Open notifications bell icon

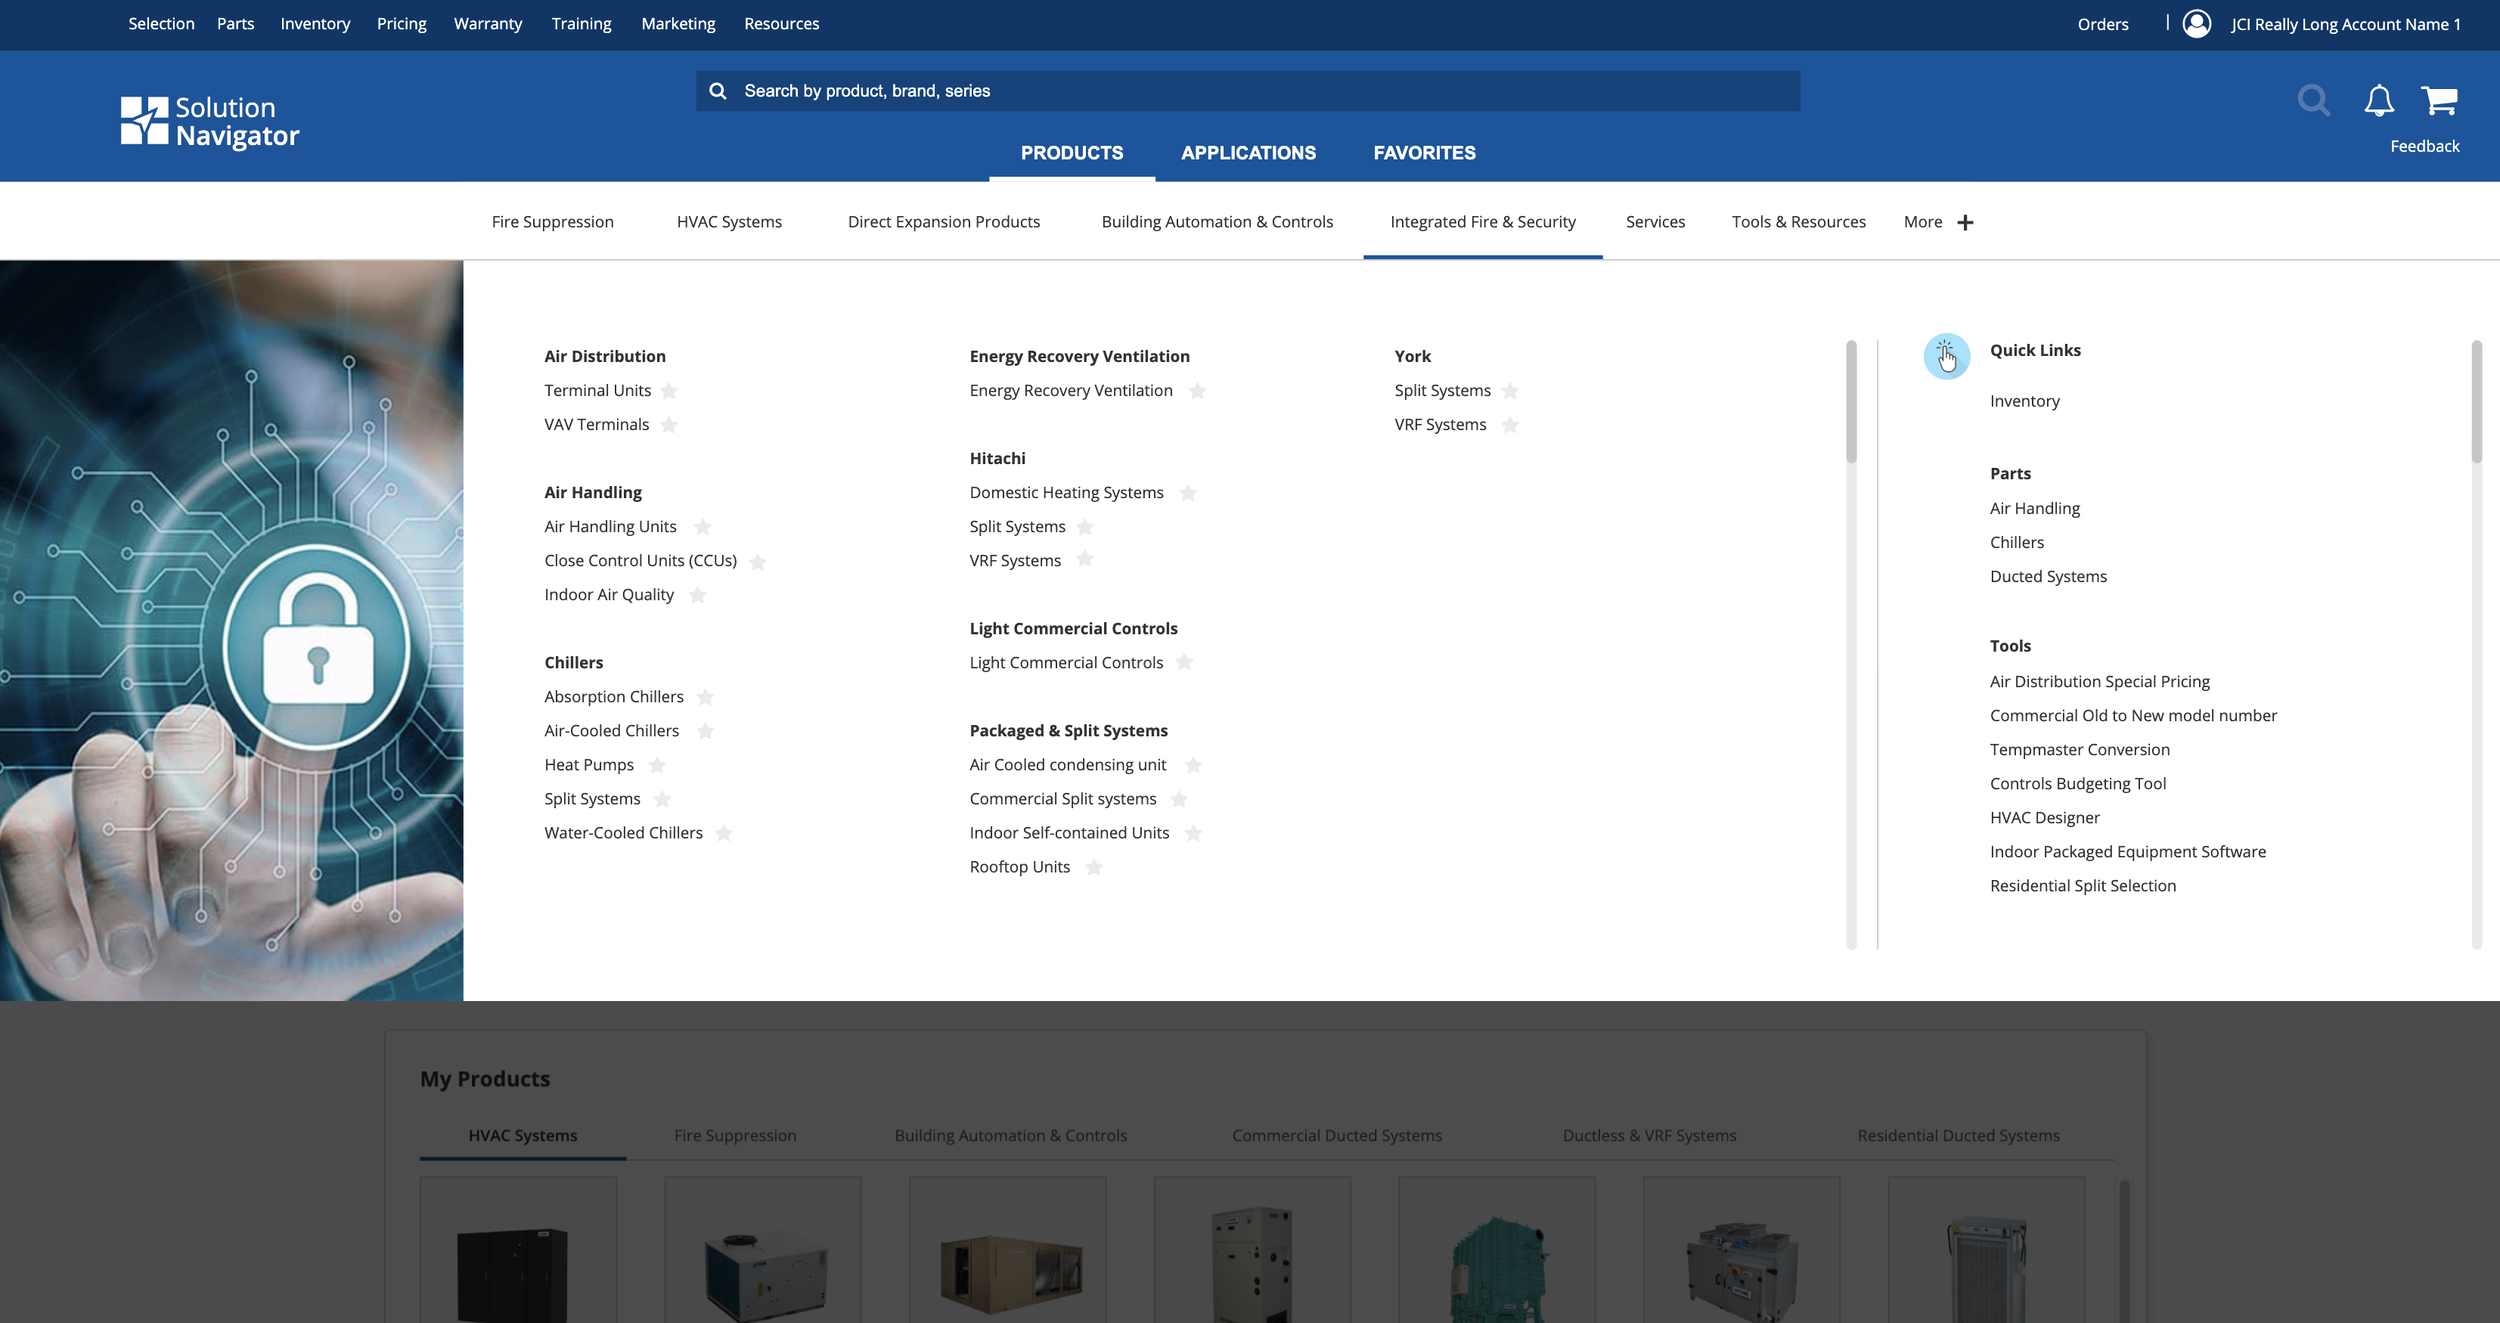point(2379,100)
